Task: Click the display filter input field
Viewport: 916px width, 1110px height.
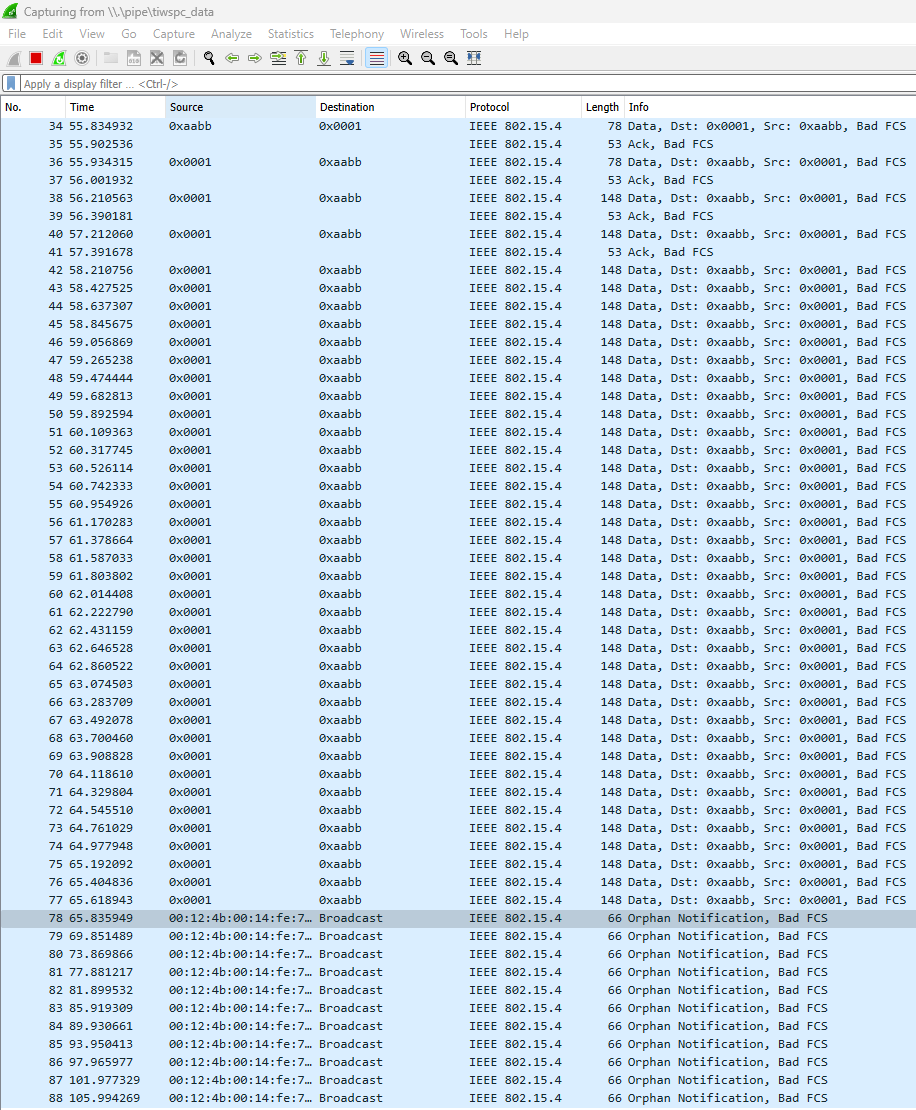Action: pos(467,84)
